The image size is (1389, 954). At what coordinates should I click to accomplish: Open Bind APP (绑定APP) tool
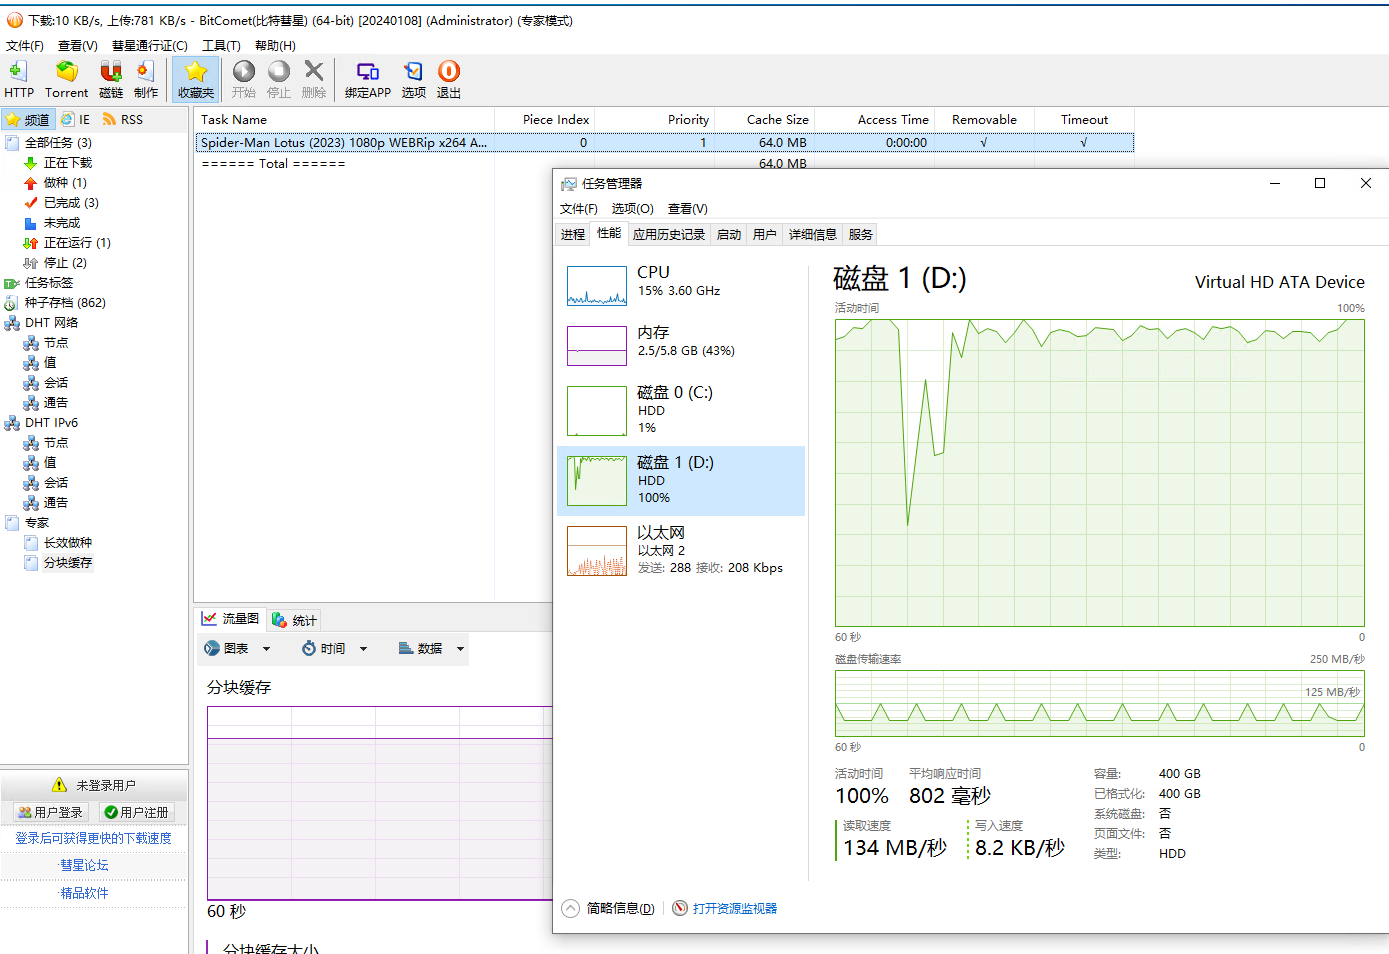[x=368, y=79]
